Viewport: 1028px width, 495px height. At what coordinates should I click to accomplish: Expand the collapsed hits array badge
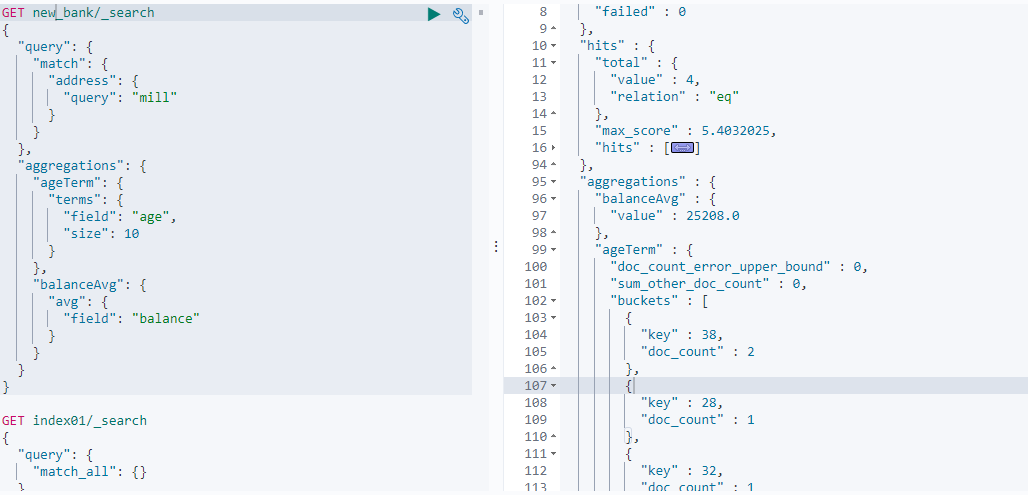pyautogui.click(x=682, y=148)
